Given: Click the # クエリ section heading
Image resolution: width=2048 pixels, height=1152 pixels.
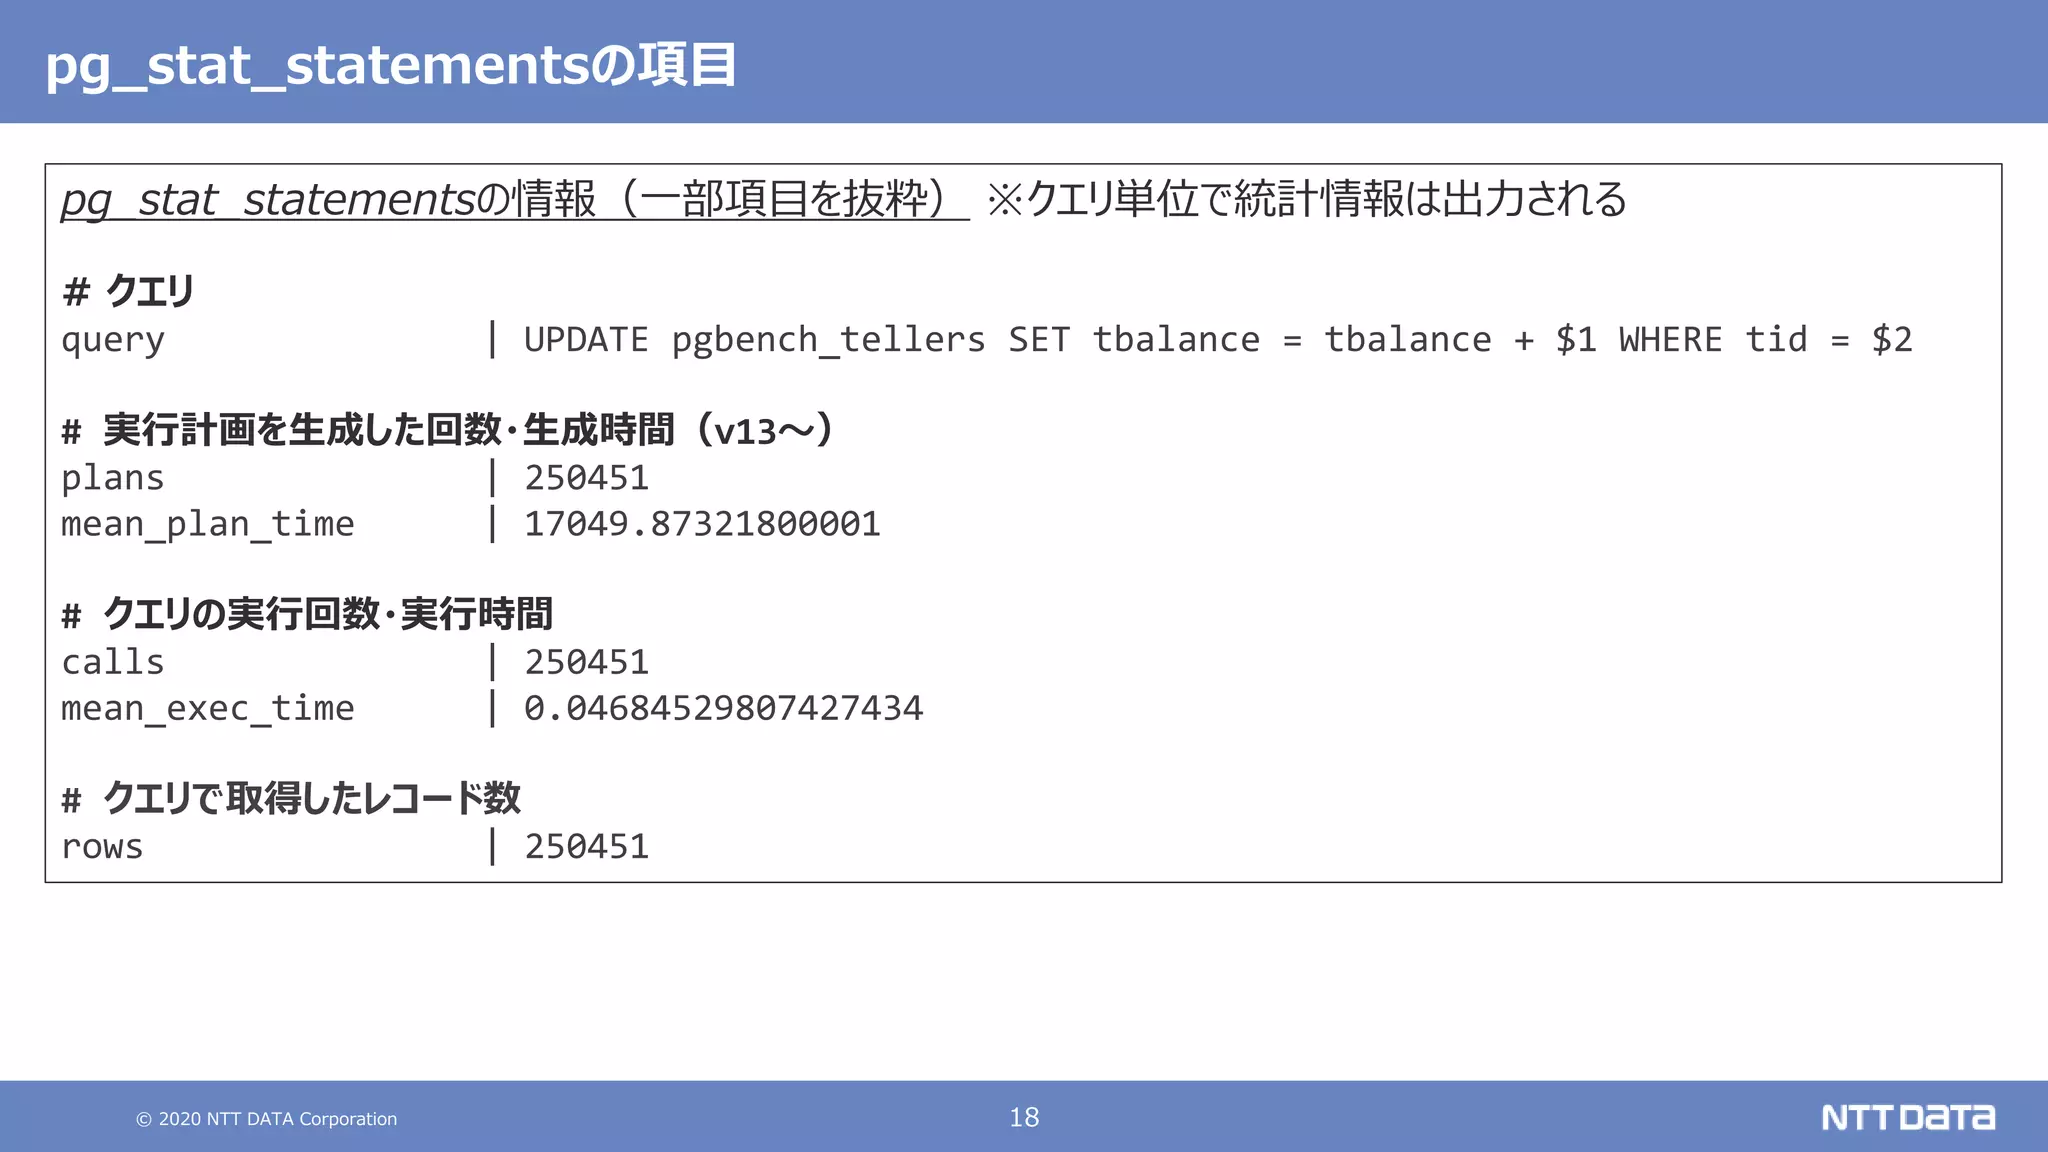Looking at the screenshot, I should pos(128,292).
